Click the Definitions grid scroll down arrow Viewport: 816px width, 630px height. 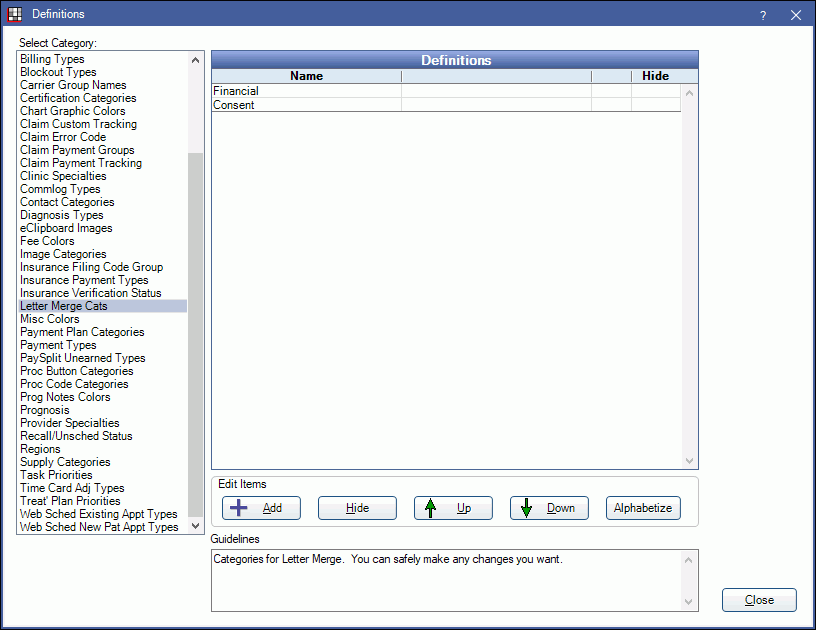(x=690, y=460)
